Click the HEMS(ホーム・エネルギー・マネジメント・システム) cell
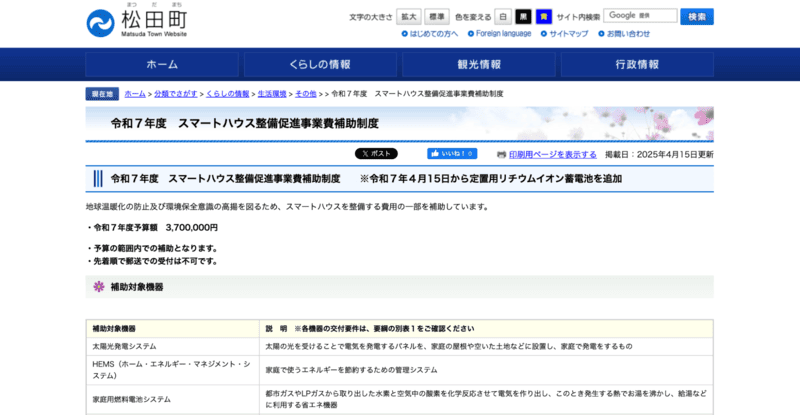The image size is (800, 415). [x=173, y=370]
